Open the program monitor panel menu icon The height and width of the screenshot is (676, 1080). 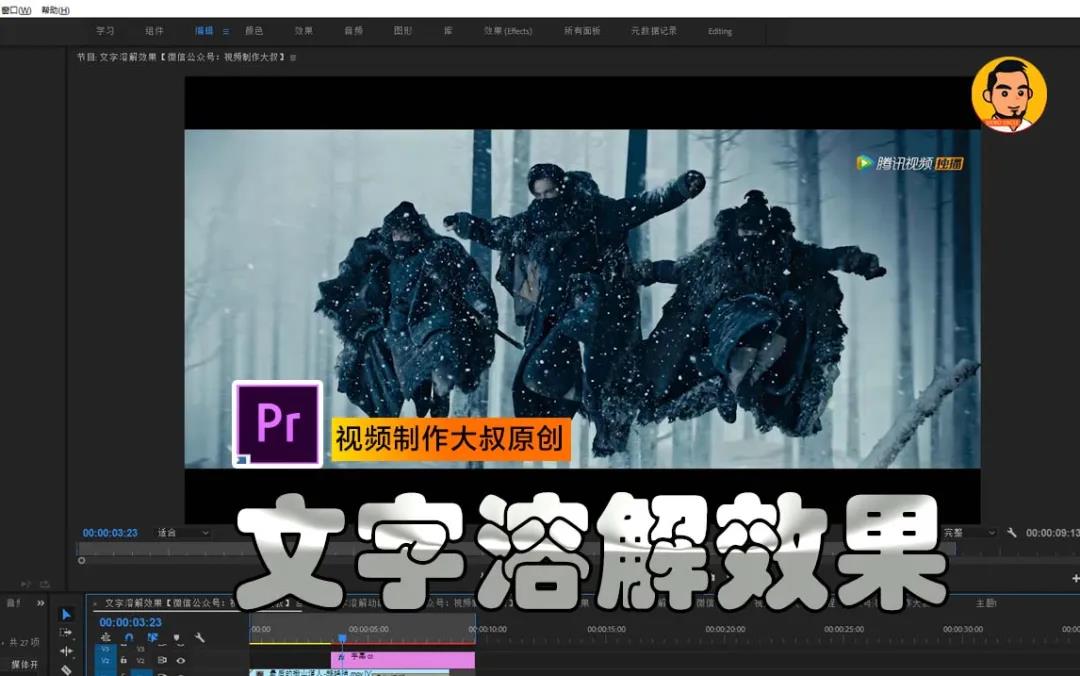click(x=293, y=58)
